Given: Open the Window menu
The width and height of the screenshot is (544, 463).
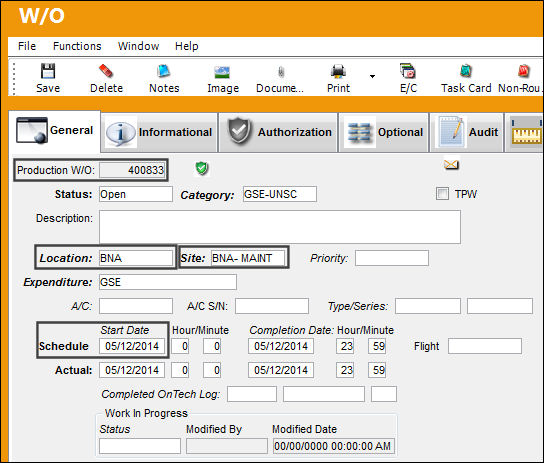Looking at the screenshot, I should [138, 46].
